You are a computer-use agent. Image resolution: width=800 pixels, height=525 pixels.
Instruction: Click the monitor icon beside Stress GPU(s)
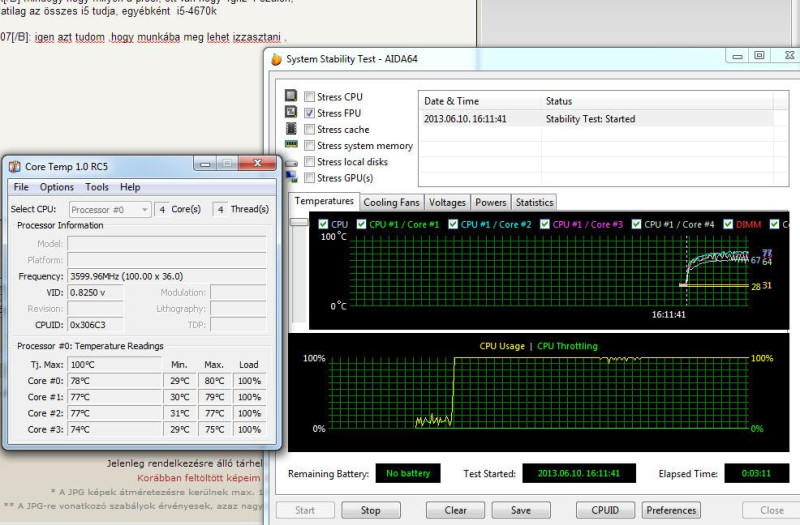[x=291, y=177]
